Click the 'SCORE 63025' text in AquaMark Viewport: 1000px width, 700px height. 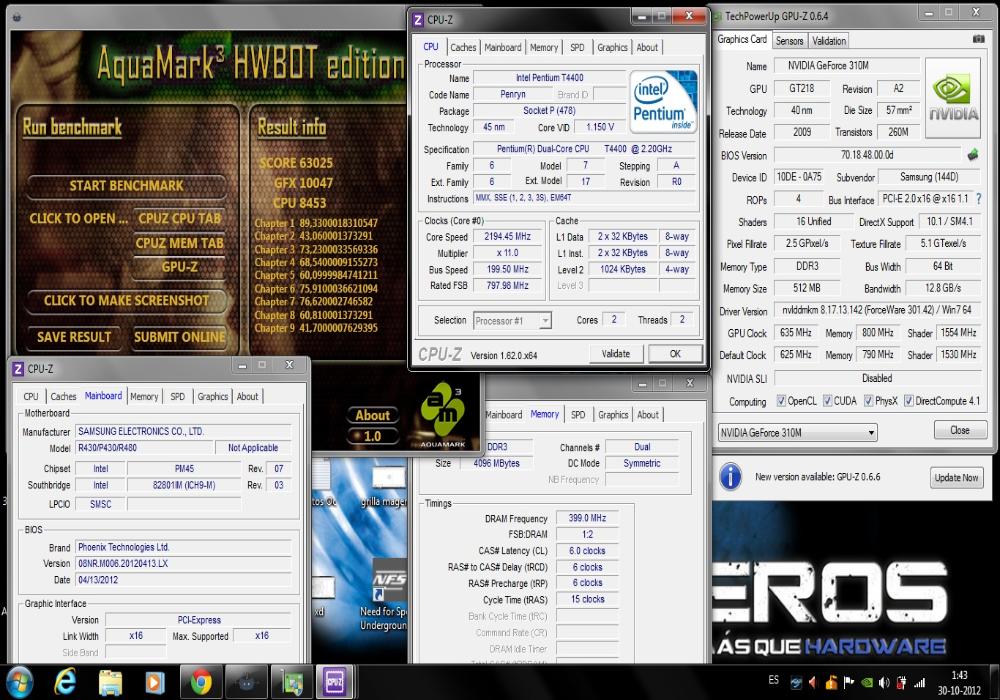[295, 163]
